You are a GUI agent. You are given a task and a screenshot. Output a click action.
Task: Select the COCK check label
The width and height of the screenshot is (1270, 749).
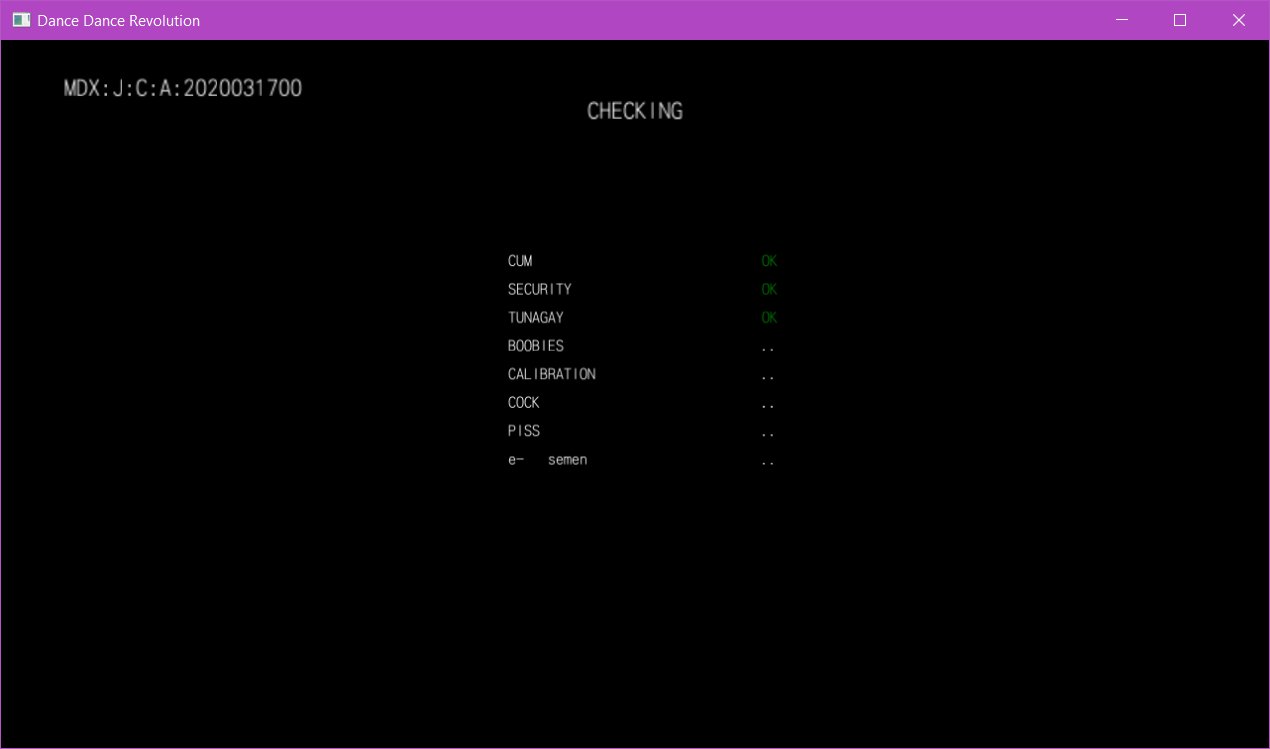[x=523, y=403]
